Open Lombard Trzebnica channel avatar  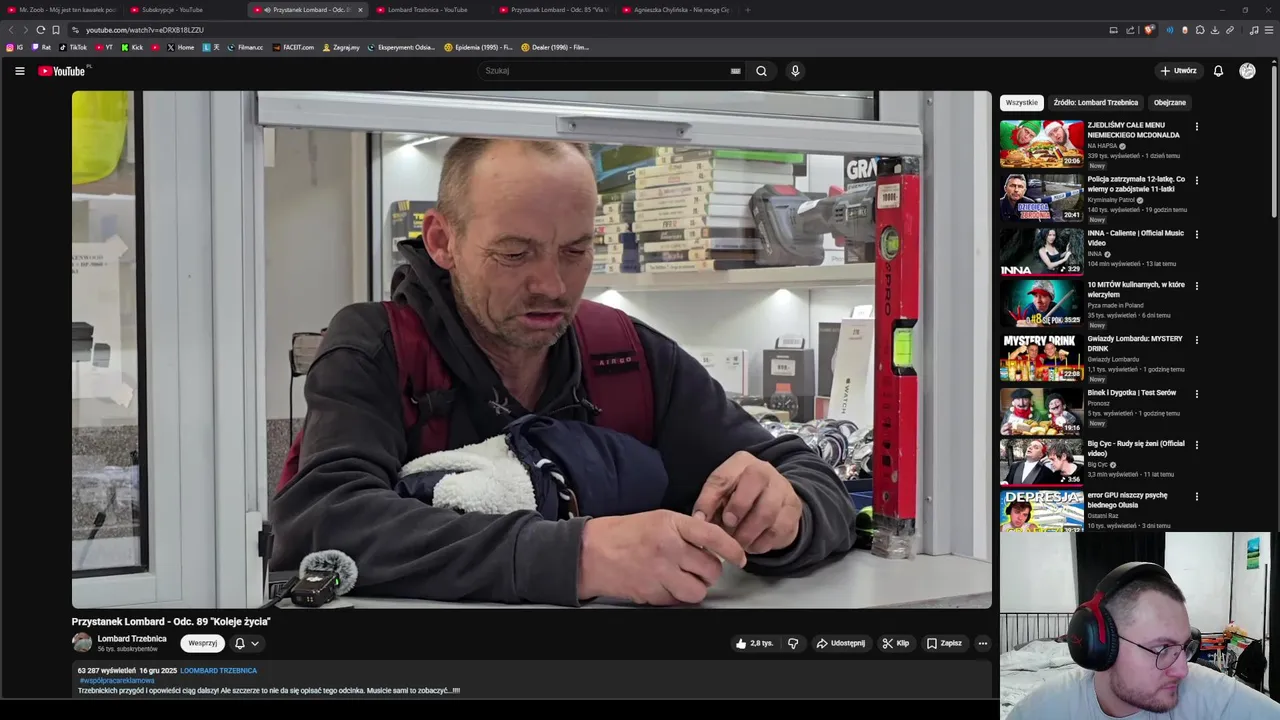point(82,643)
